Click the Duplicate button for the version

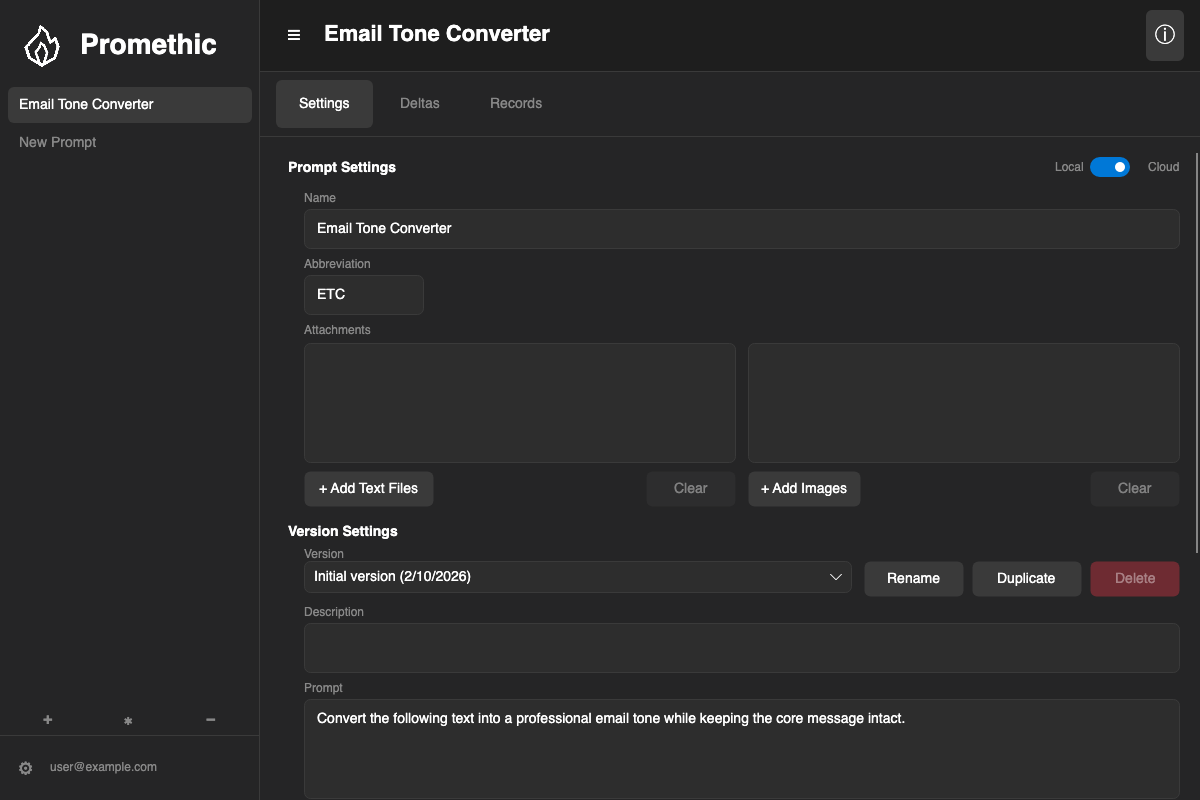pyautogui.click(x=1026, y=578)
